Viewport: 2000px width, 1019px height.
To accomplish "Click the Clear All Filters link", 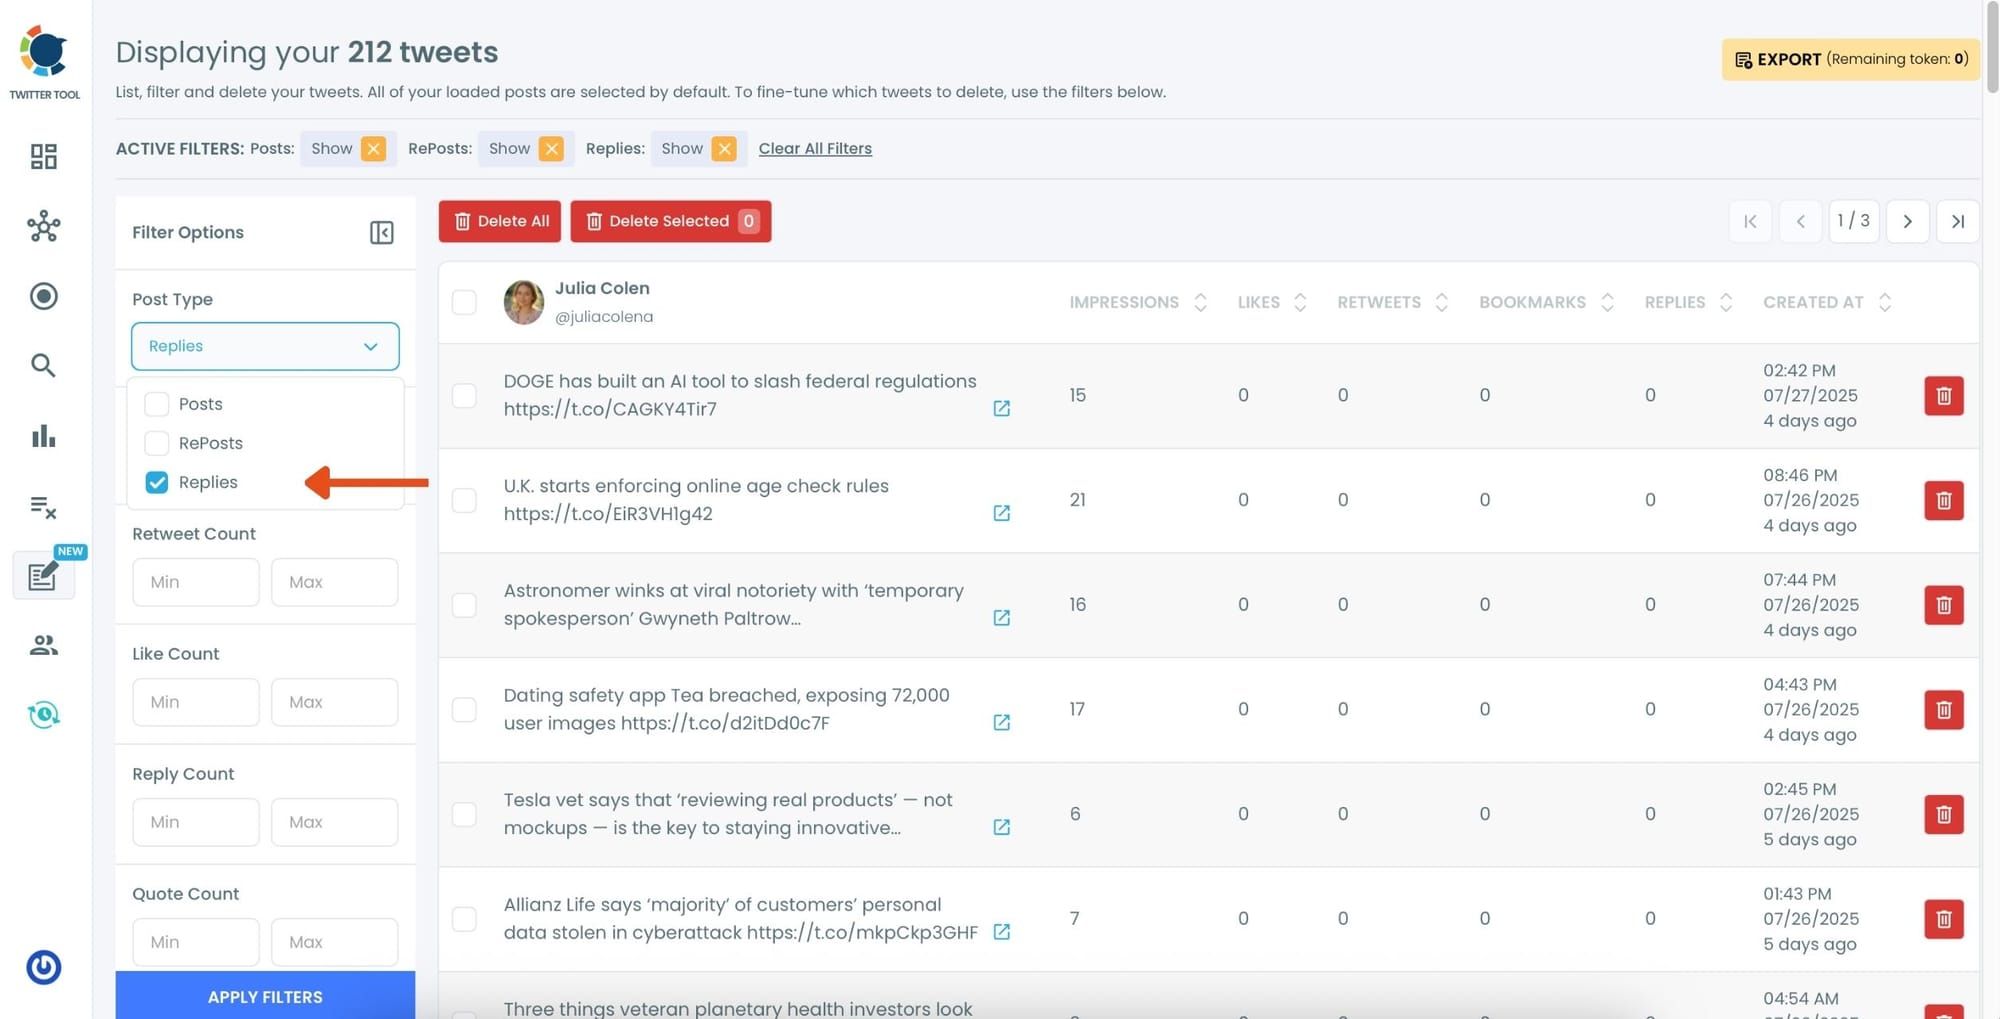I will [815, 149].
